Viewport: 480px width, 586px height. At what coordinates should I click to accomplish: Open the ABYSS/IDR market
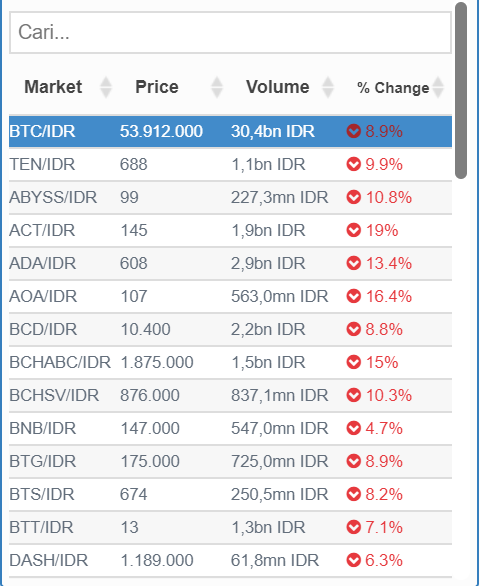(230, 197)
